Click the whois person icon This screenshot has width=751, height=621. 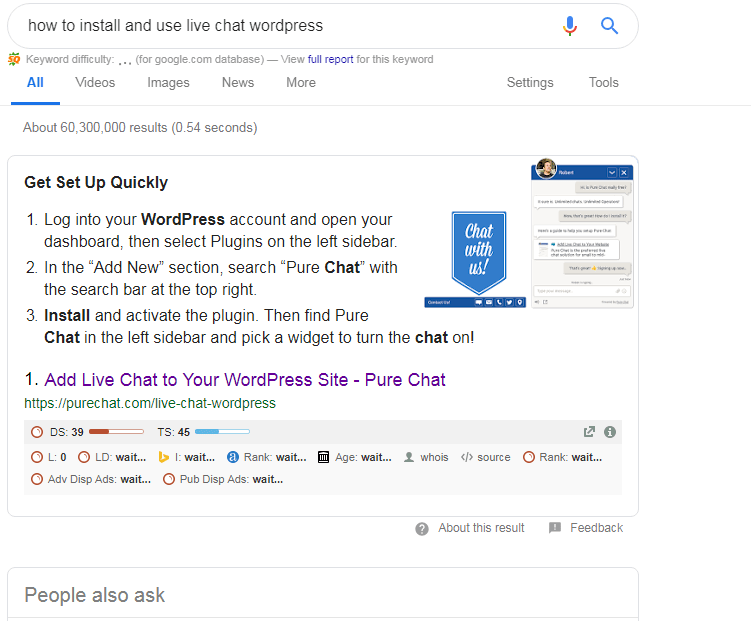[409, 457]
